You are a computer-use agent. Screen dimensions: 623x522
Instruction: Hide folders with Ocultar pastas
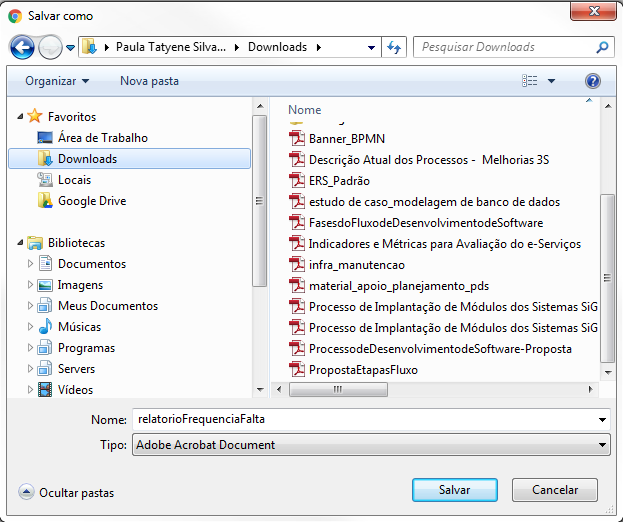point(66,492)
